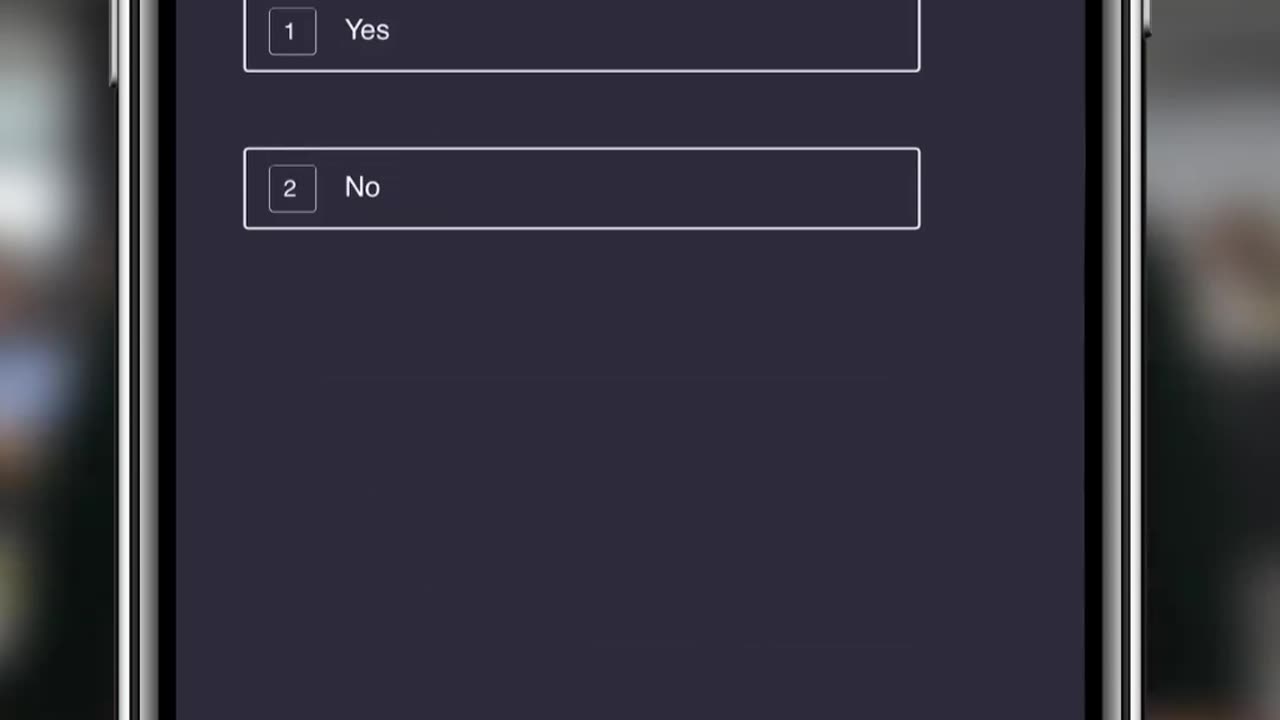
Task: Click the phone's right bezel edge
Action: pos(1114,360)
